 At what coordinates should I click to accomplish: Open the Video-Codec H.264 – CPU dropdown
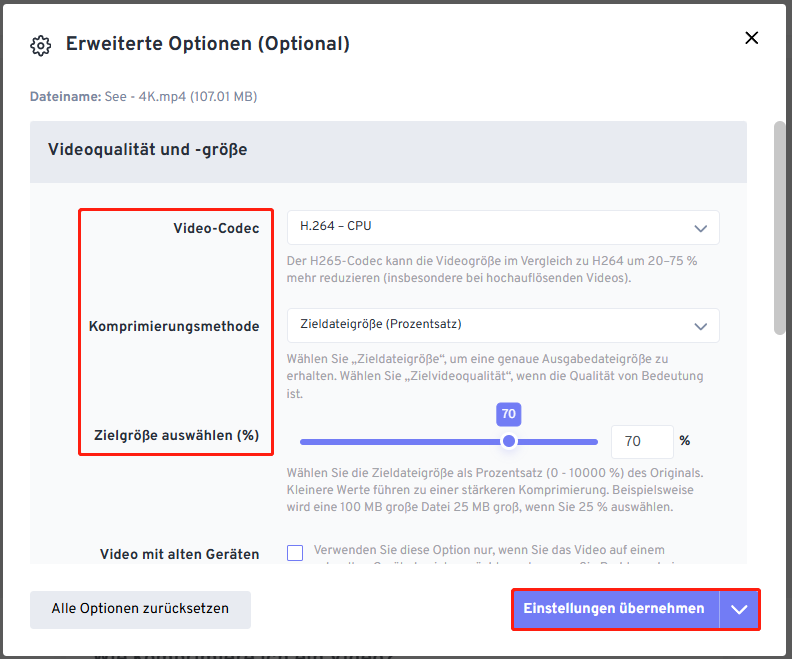click(x=503, y=227)
